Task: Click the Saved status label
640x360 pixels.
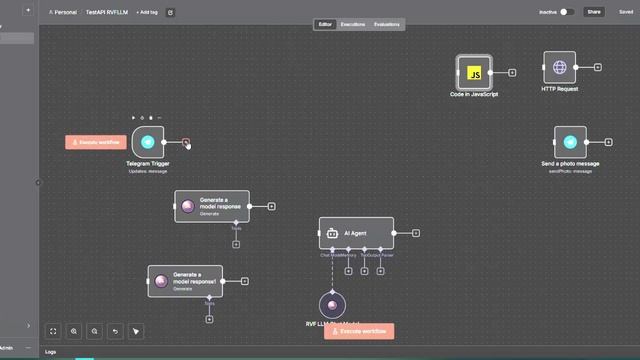Action: [x=626, y=12]
